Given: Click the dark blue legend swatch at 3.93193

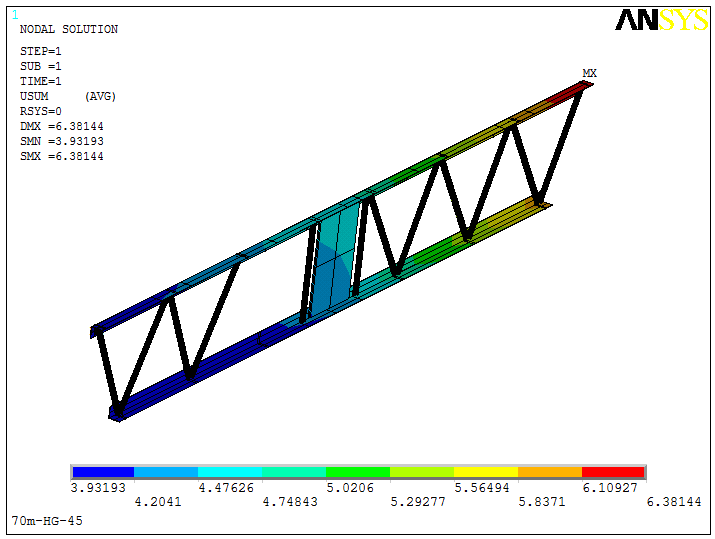Looking at the screenshot, I should (x=103, y=472).
